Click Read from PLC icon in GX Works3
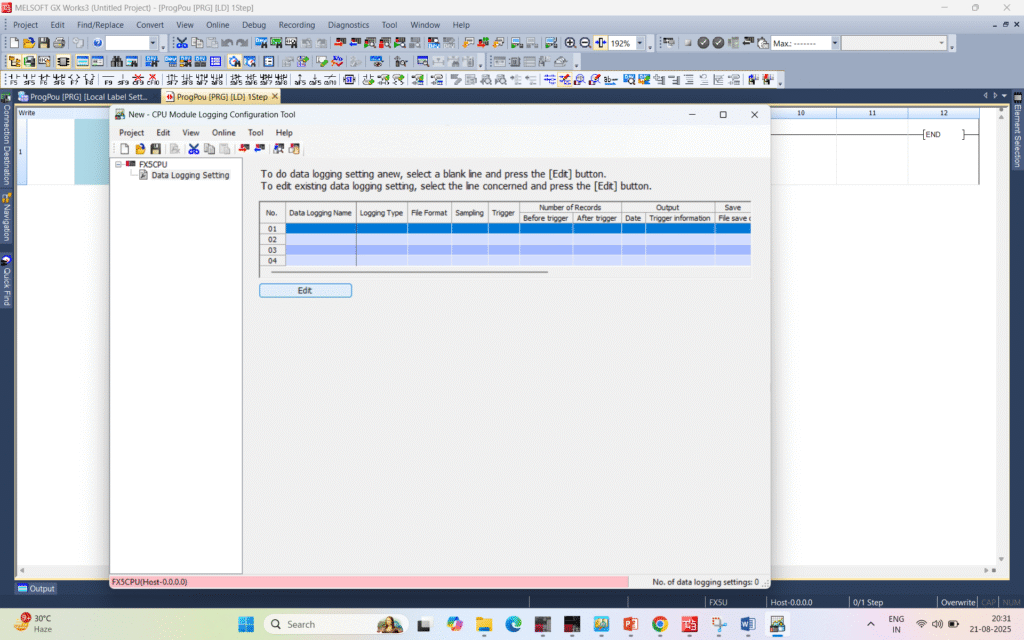The image size is (1024, 640). pyautogui.click(x=355, y=43)
